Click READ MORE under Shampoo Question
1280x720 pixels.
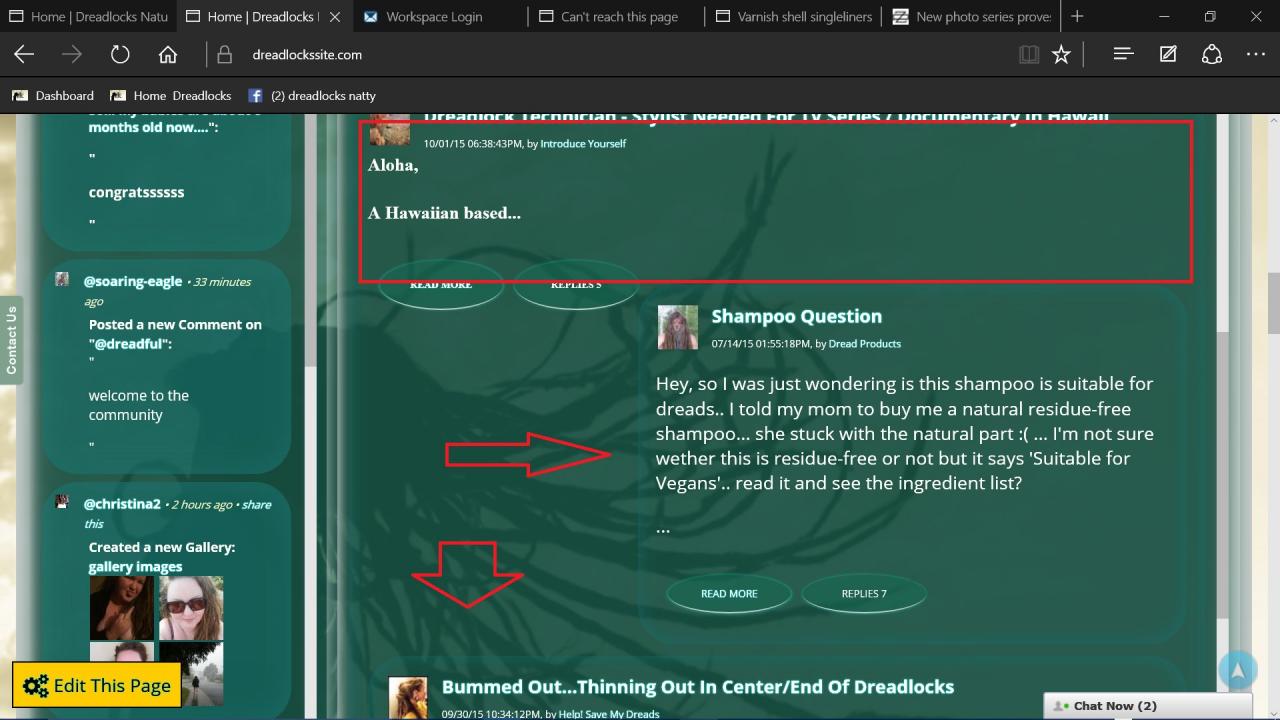click(x=729, y=593)
